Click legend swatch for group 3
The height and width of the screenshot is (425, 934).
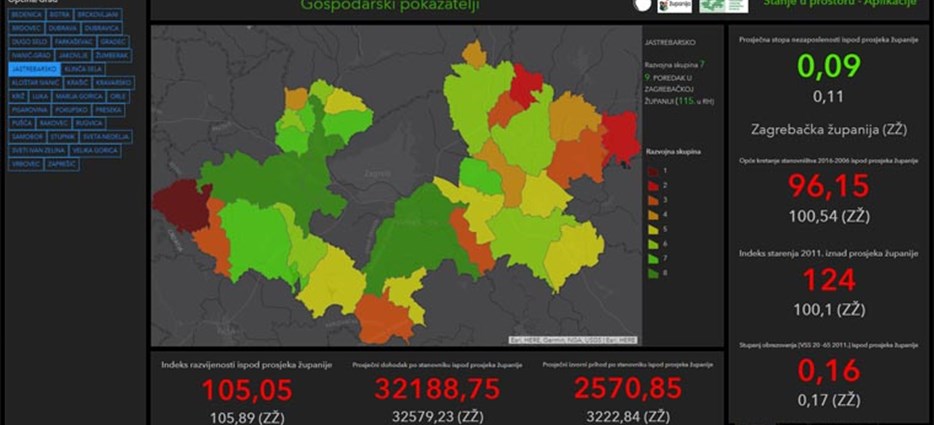click(x=653, y=200)
